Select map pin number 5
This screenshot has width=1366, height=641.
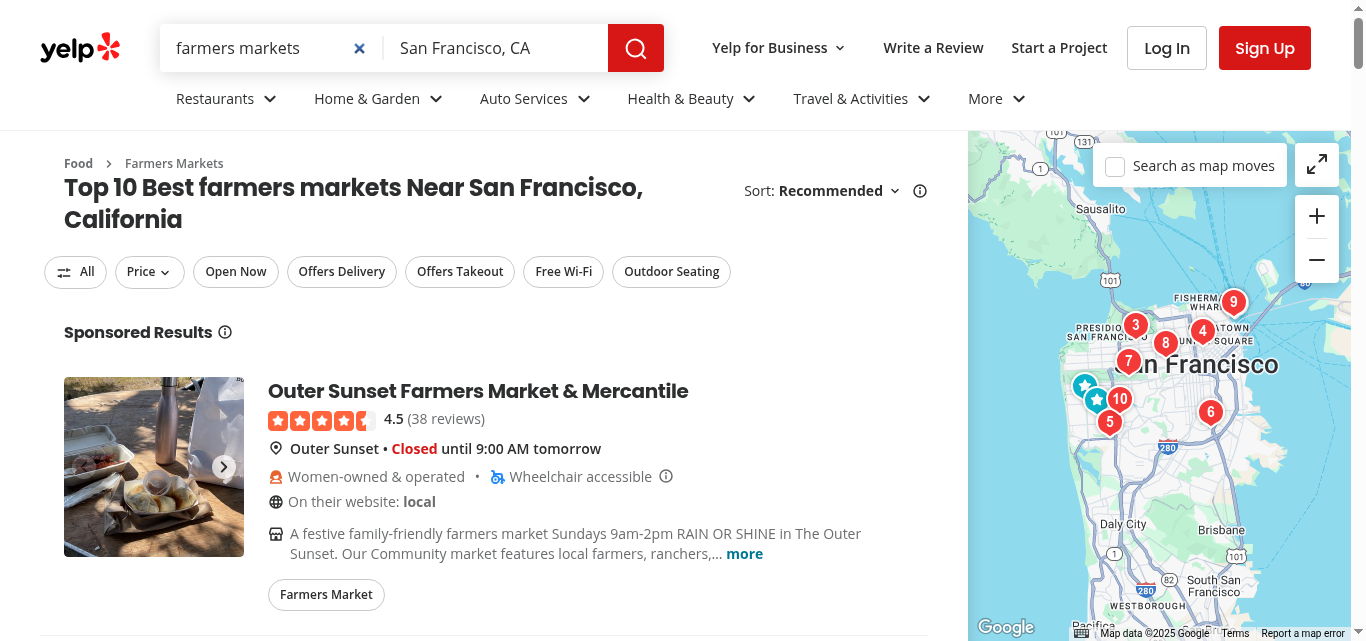[x=1109, y=423]
